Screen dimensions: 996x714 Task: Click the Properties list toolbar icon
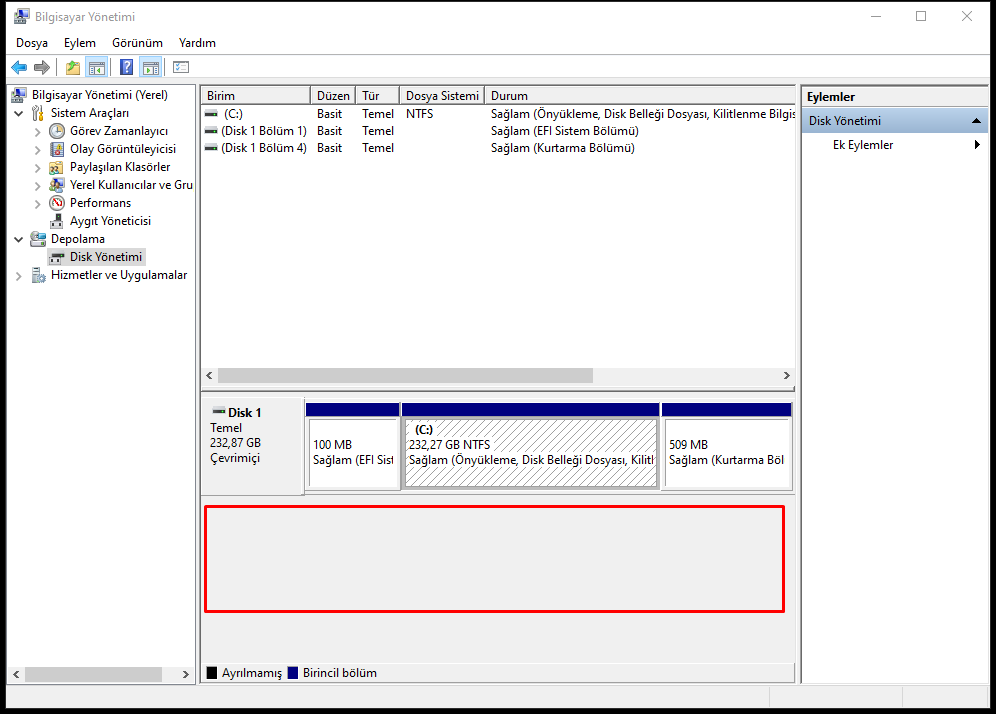tap(181, 67)
